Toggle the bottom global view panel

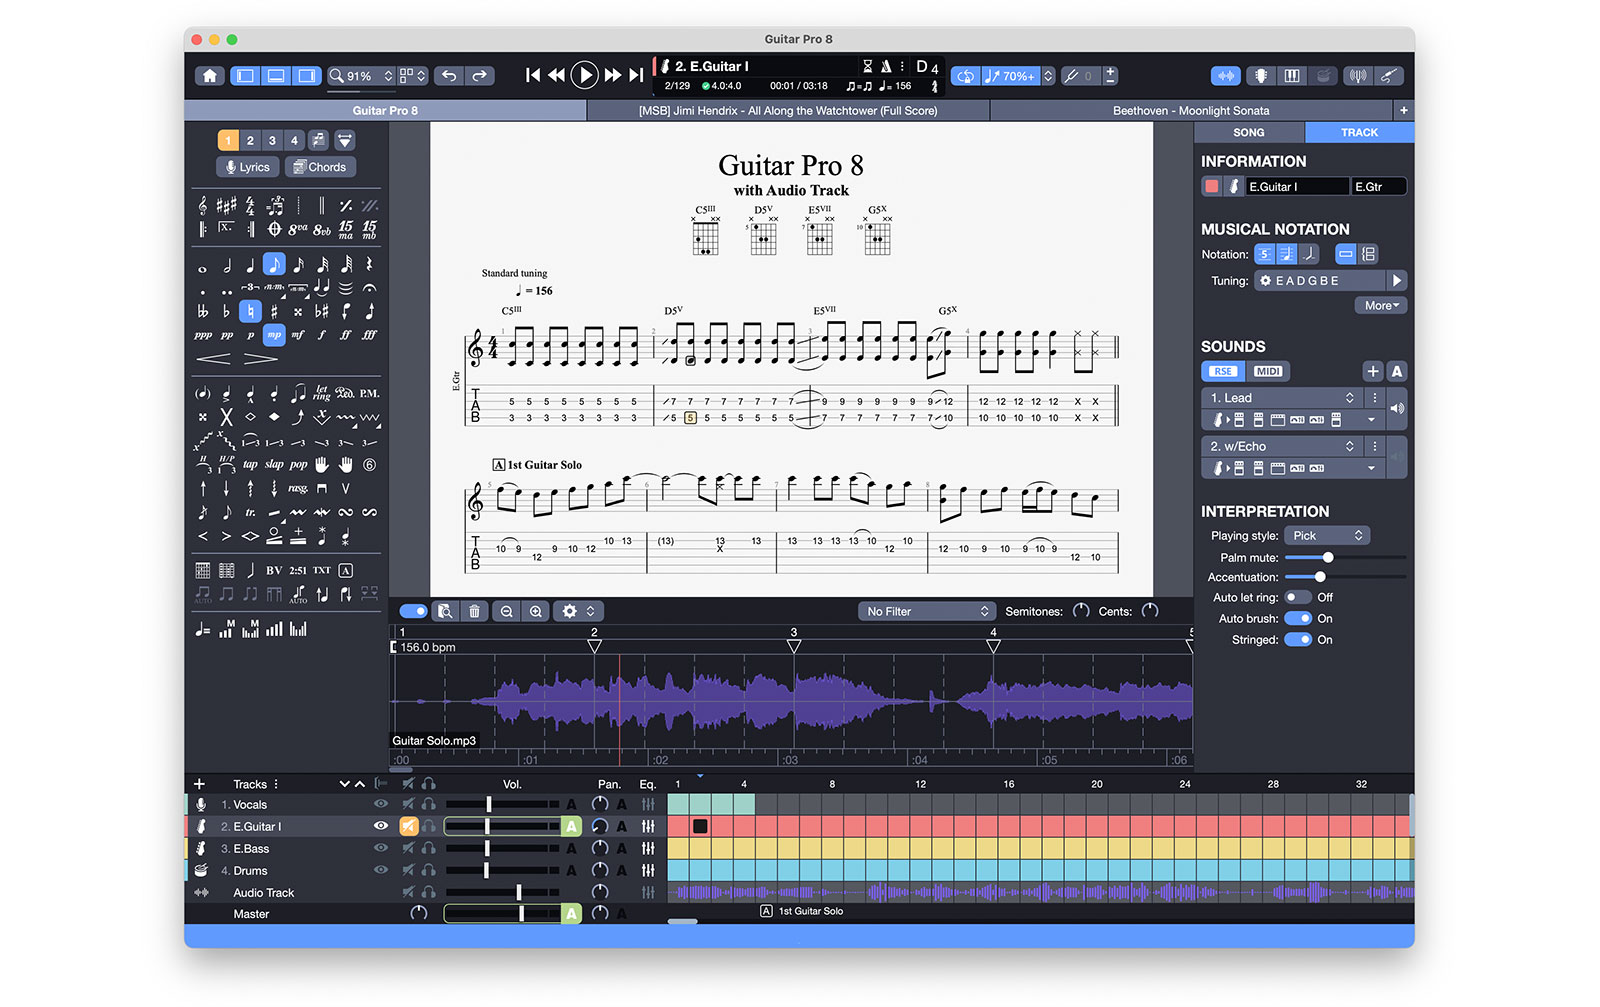(x=276, y=76)
